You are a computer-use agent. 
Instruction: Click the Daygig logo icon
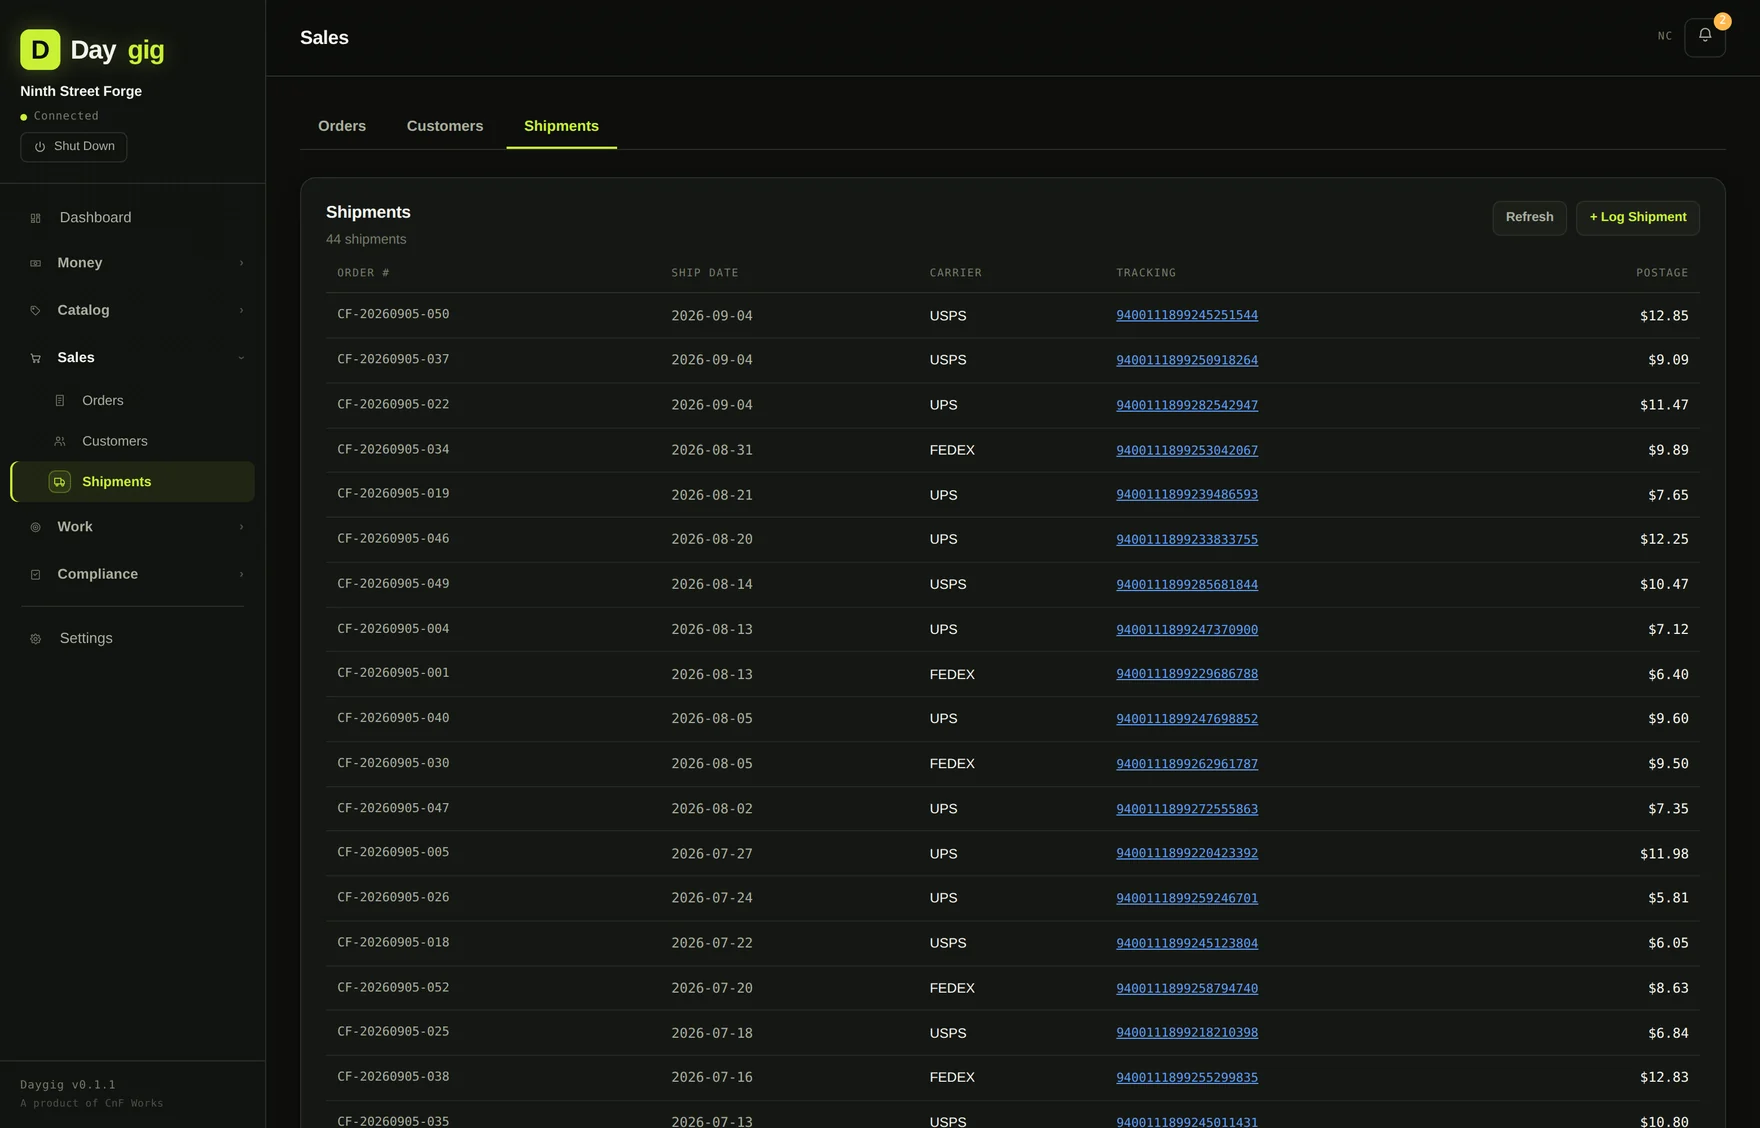(40, 49)
